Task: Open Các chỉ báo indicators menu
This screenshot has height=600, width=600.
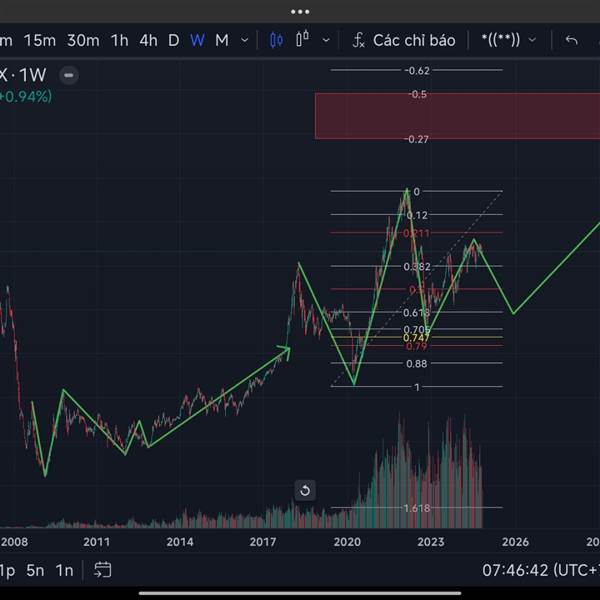Action: (404, 40)
